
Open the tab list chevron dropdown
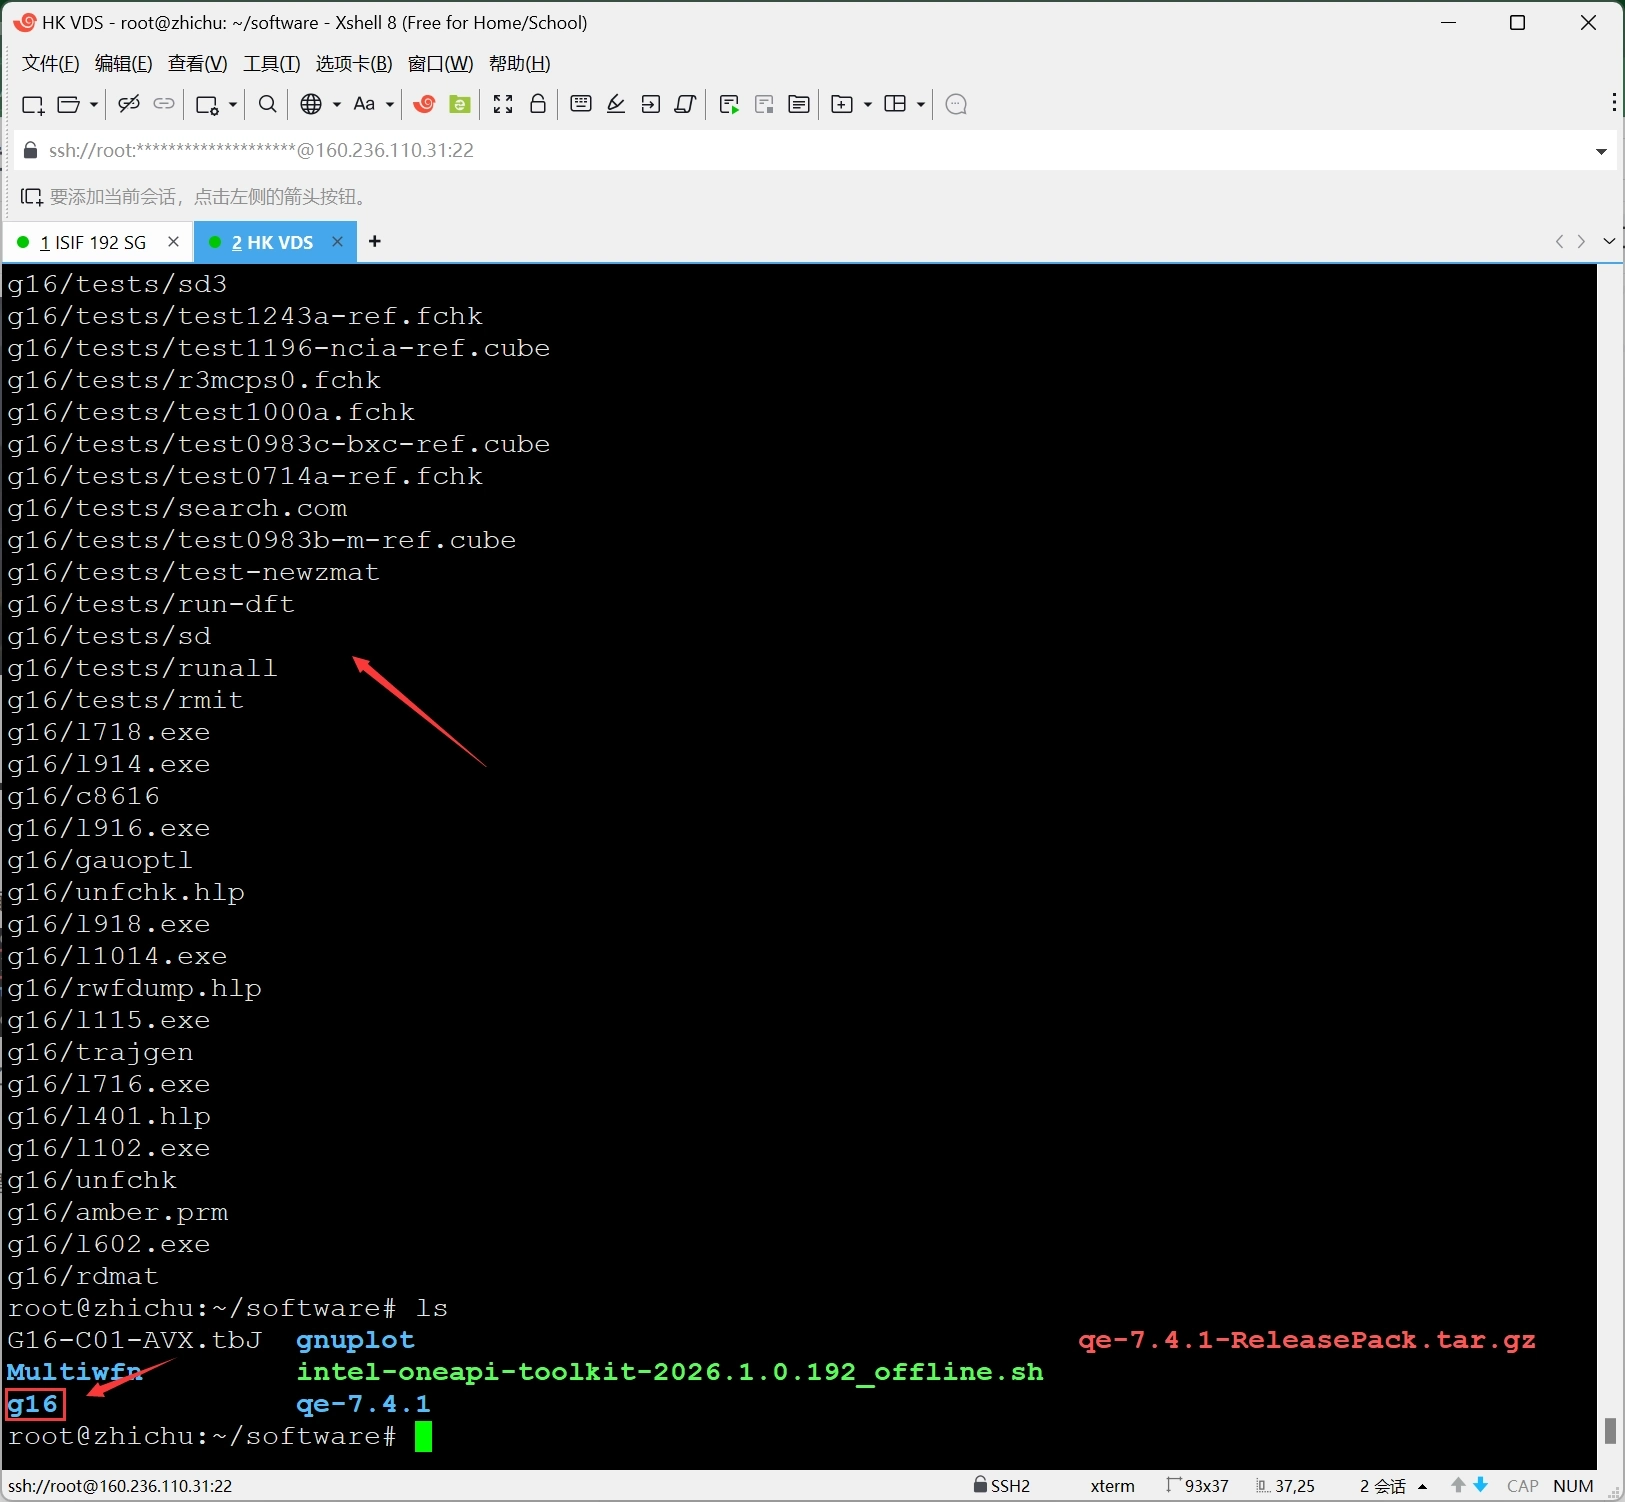pyautogui.click(x=1609, y=241)
